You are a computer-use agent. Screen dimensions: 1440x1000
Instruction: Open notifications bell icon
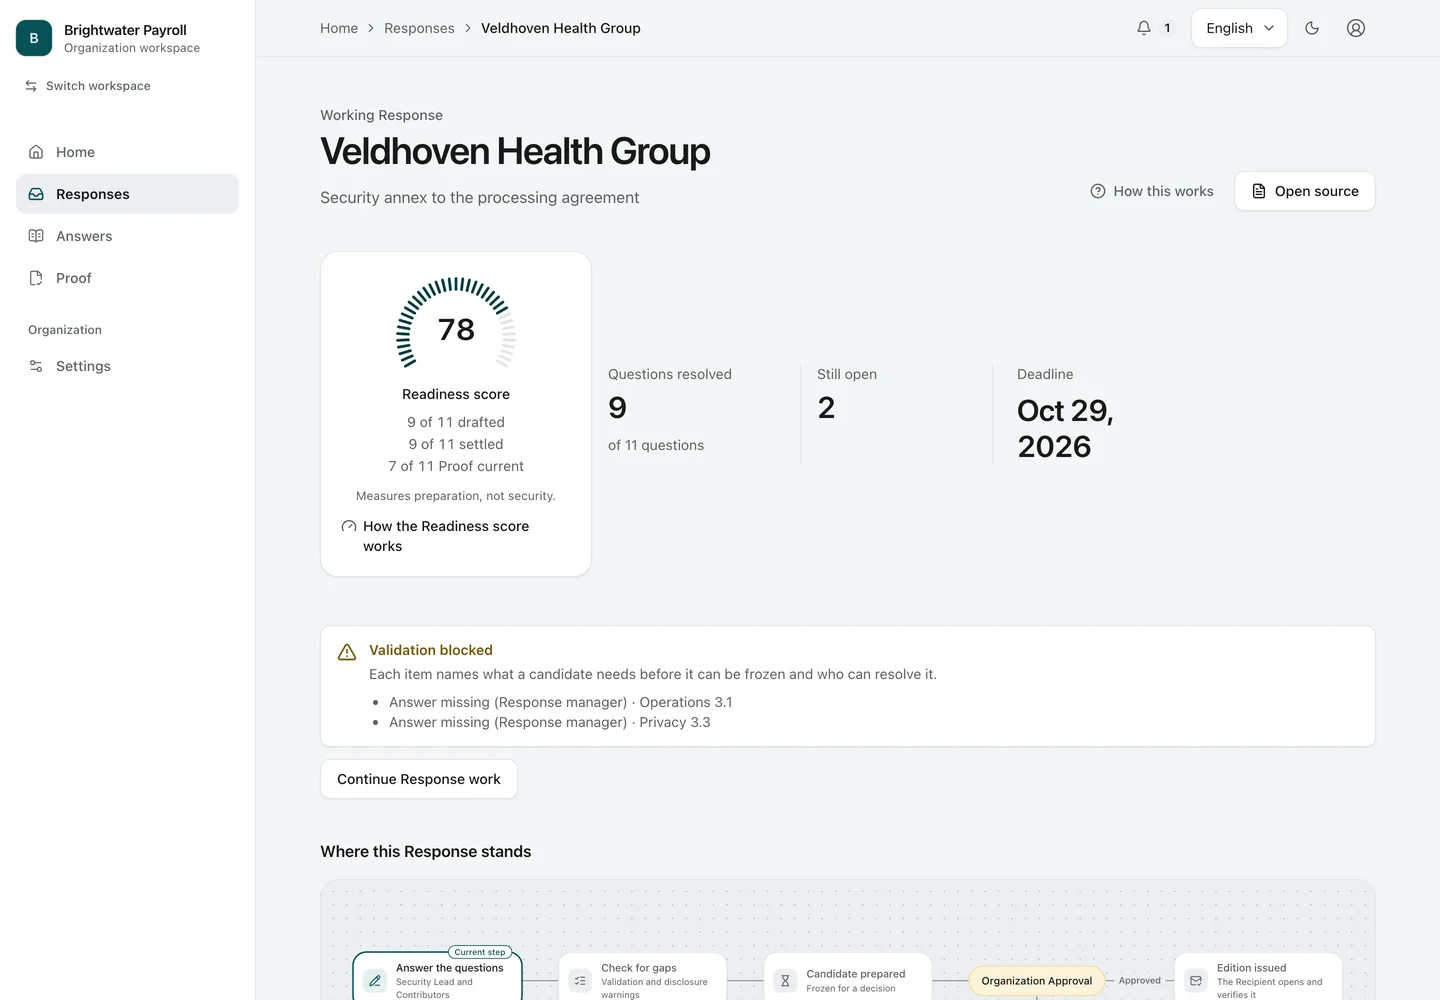pyautogui.click(x=1144, y=28)
